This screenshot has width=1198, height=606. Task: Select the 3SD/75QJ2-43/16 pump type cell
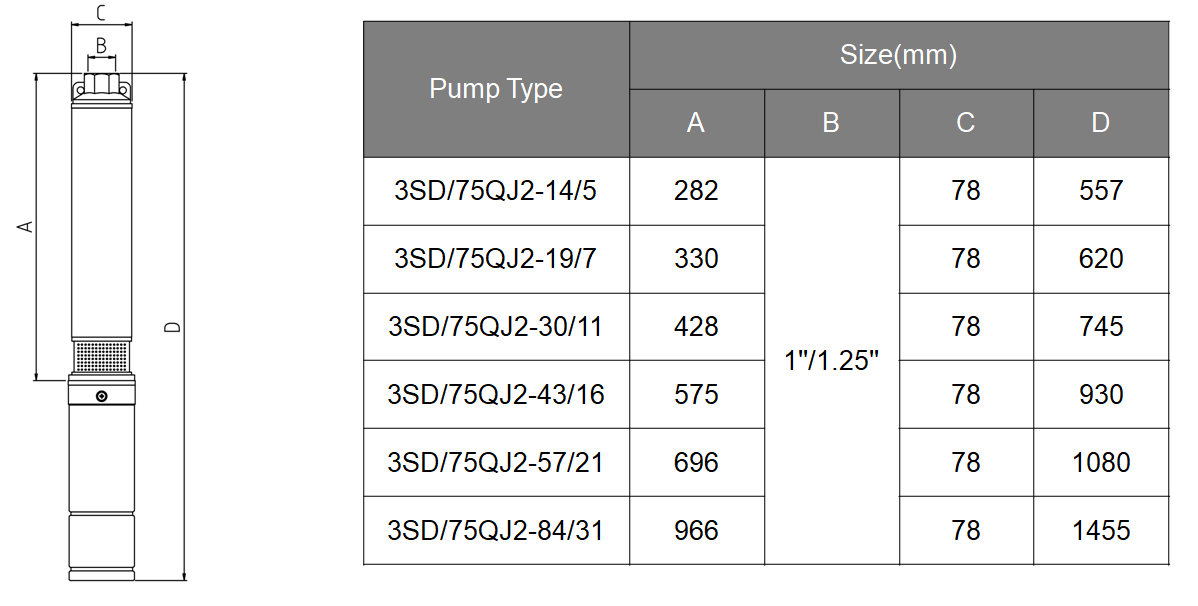[x=496, y=395]
